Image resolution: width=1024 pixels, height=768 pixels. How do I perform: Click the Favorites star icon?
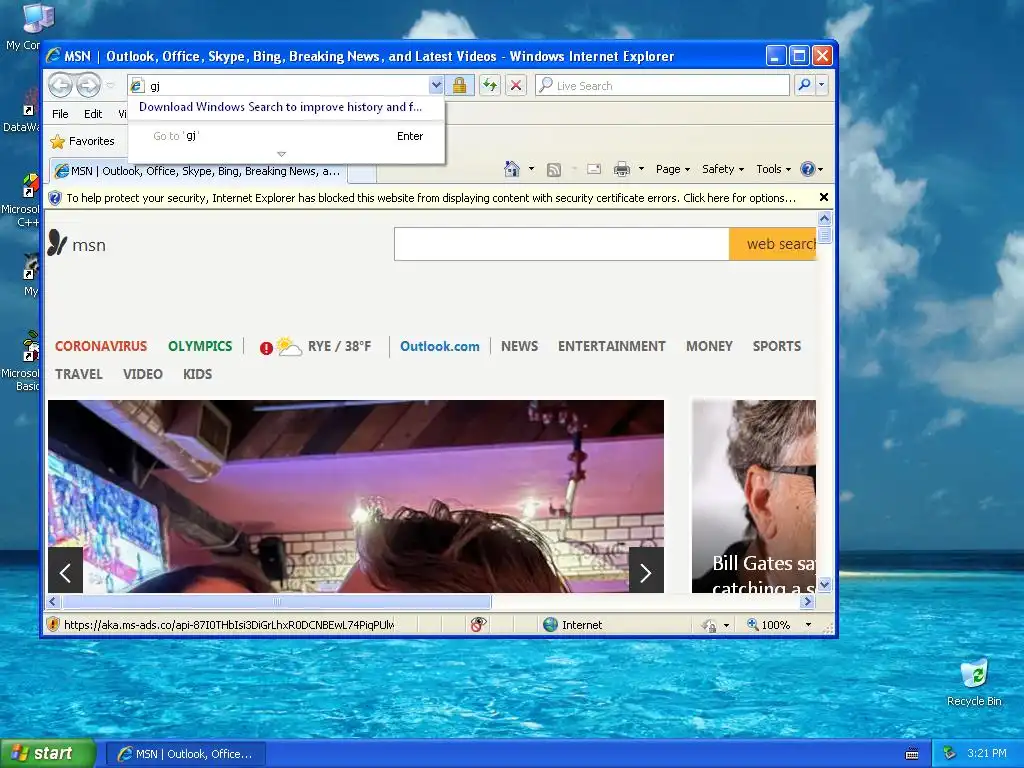(x=57, y=141)
